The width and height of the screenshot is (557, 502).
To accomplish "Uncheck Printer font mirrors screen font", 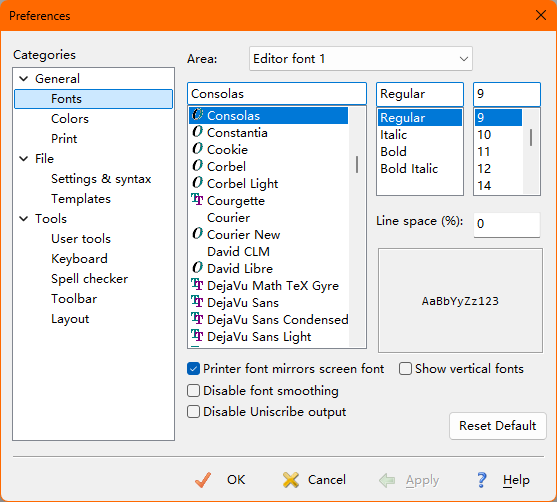I will click(x=193, y=369).
